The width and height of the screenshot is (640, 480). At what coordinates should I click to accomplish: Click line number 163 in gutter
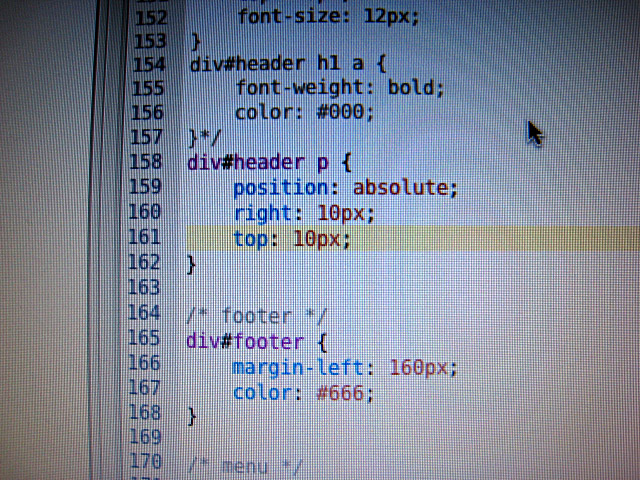point(144,287)
